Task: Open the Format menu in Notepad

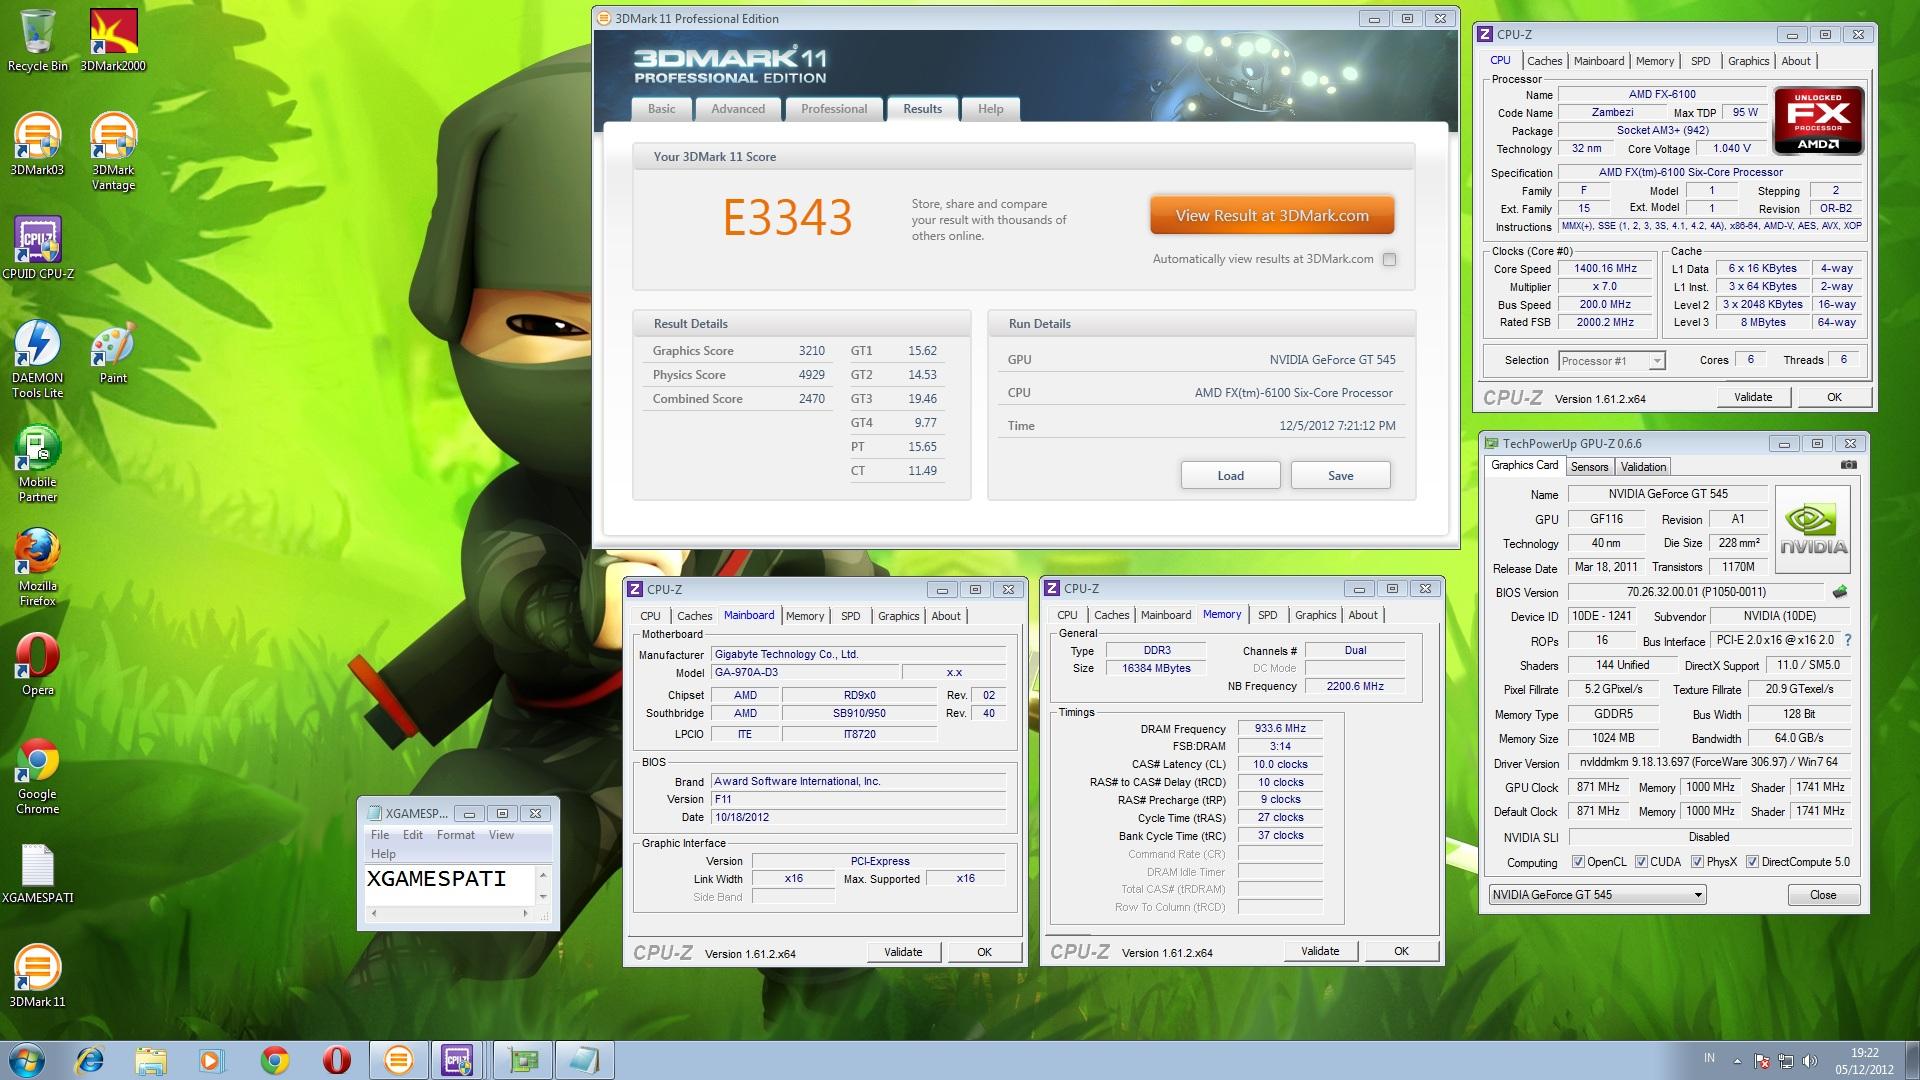Action: [x=455, y=835]
